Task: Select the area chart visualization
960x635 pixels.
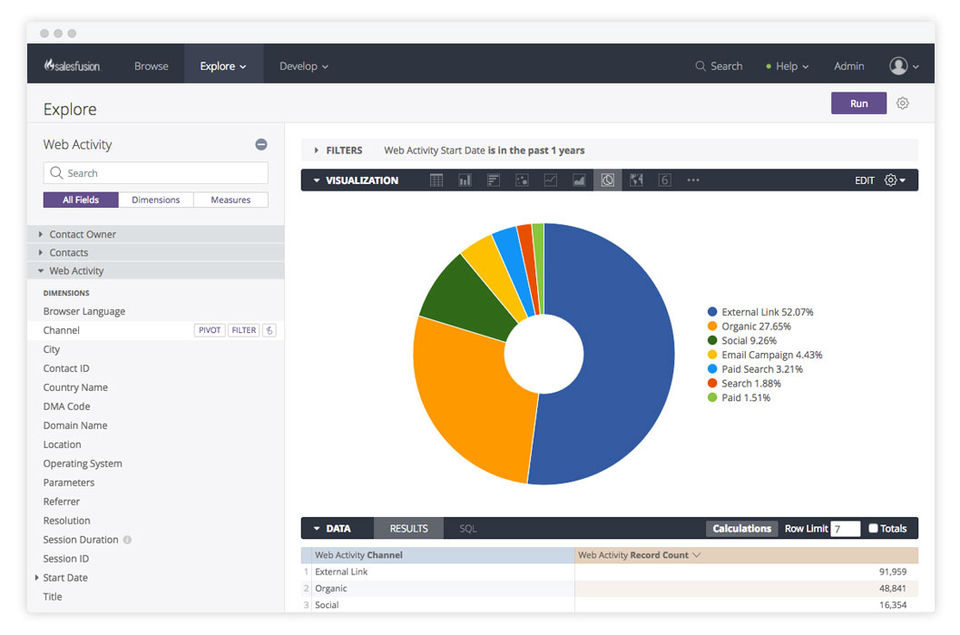Action: (x=579, y=180)
